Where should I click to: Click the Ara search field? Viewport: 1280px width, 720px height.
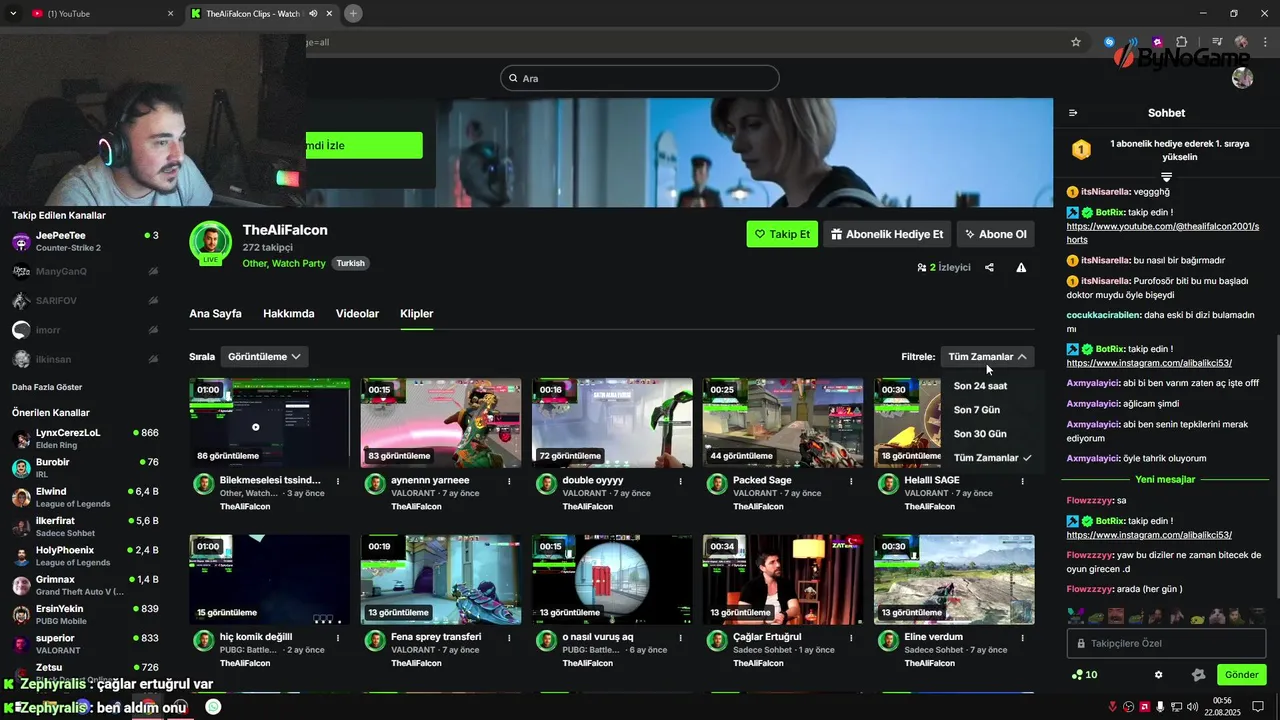[640, 78]
